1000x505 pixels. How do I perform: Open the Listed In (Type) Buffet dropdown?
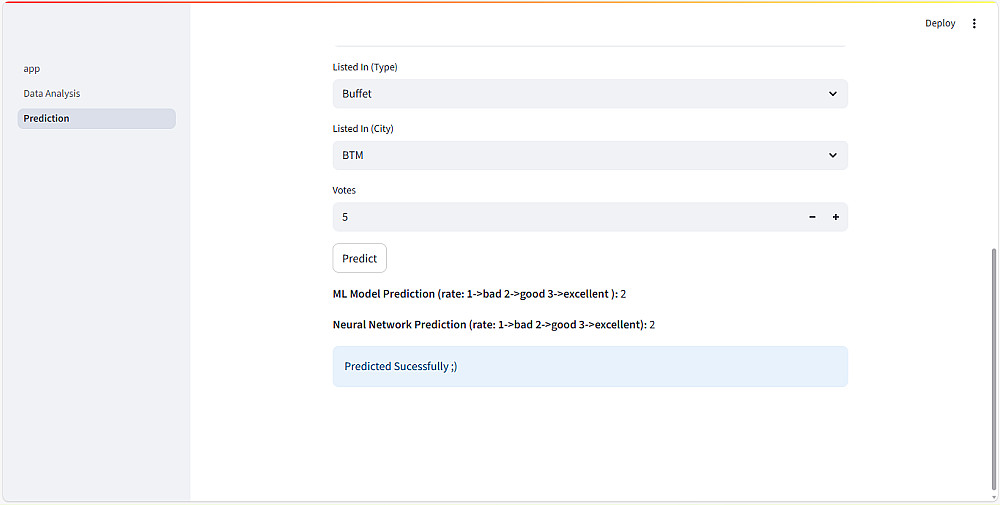click(x=580, y=94)
